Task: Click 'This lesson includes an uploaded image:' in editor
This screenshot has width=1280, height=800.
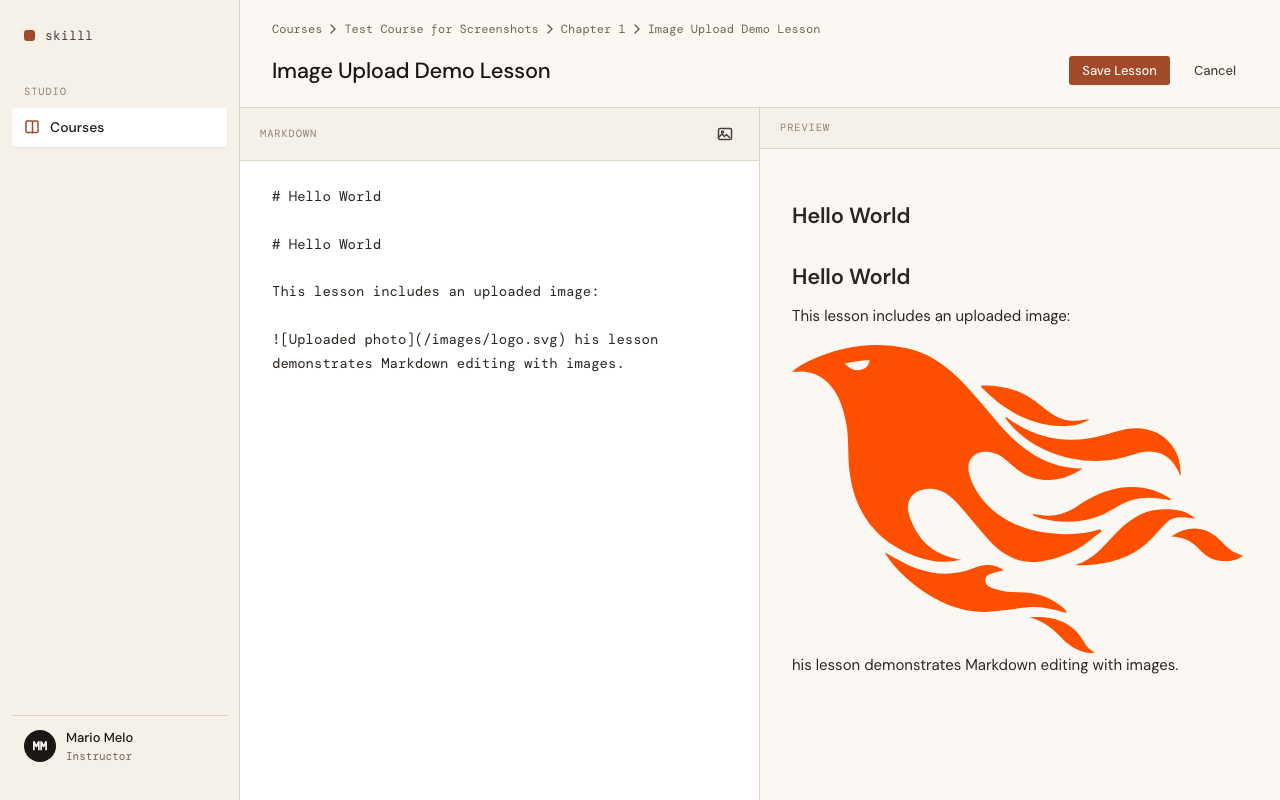Action: point(435,292)
